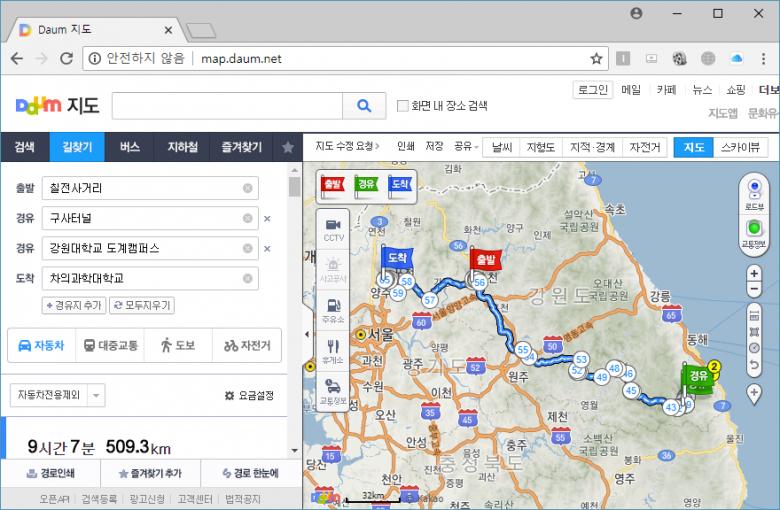Click the blue search magnifier button
780x510 pixels.
pyautogui.click(x=363, y=105)
